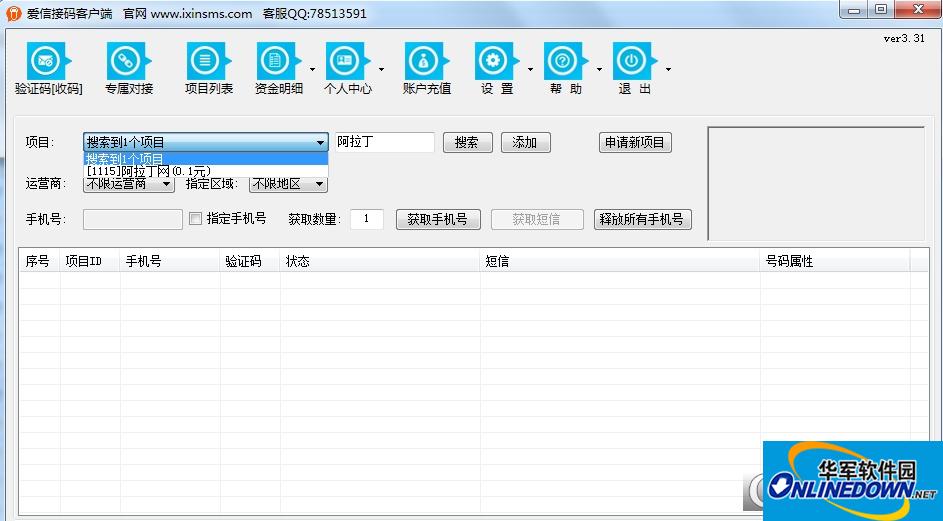Expand the arrow beside 资金明细
The width and height of the screenshot is (943, 521).
coord(312,69)
